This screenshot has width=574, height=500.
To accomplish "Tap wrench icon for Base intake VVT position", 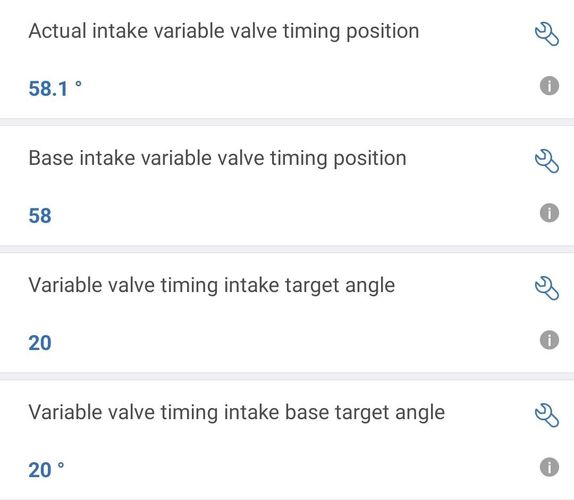I will tap(547, 161).
